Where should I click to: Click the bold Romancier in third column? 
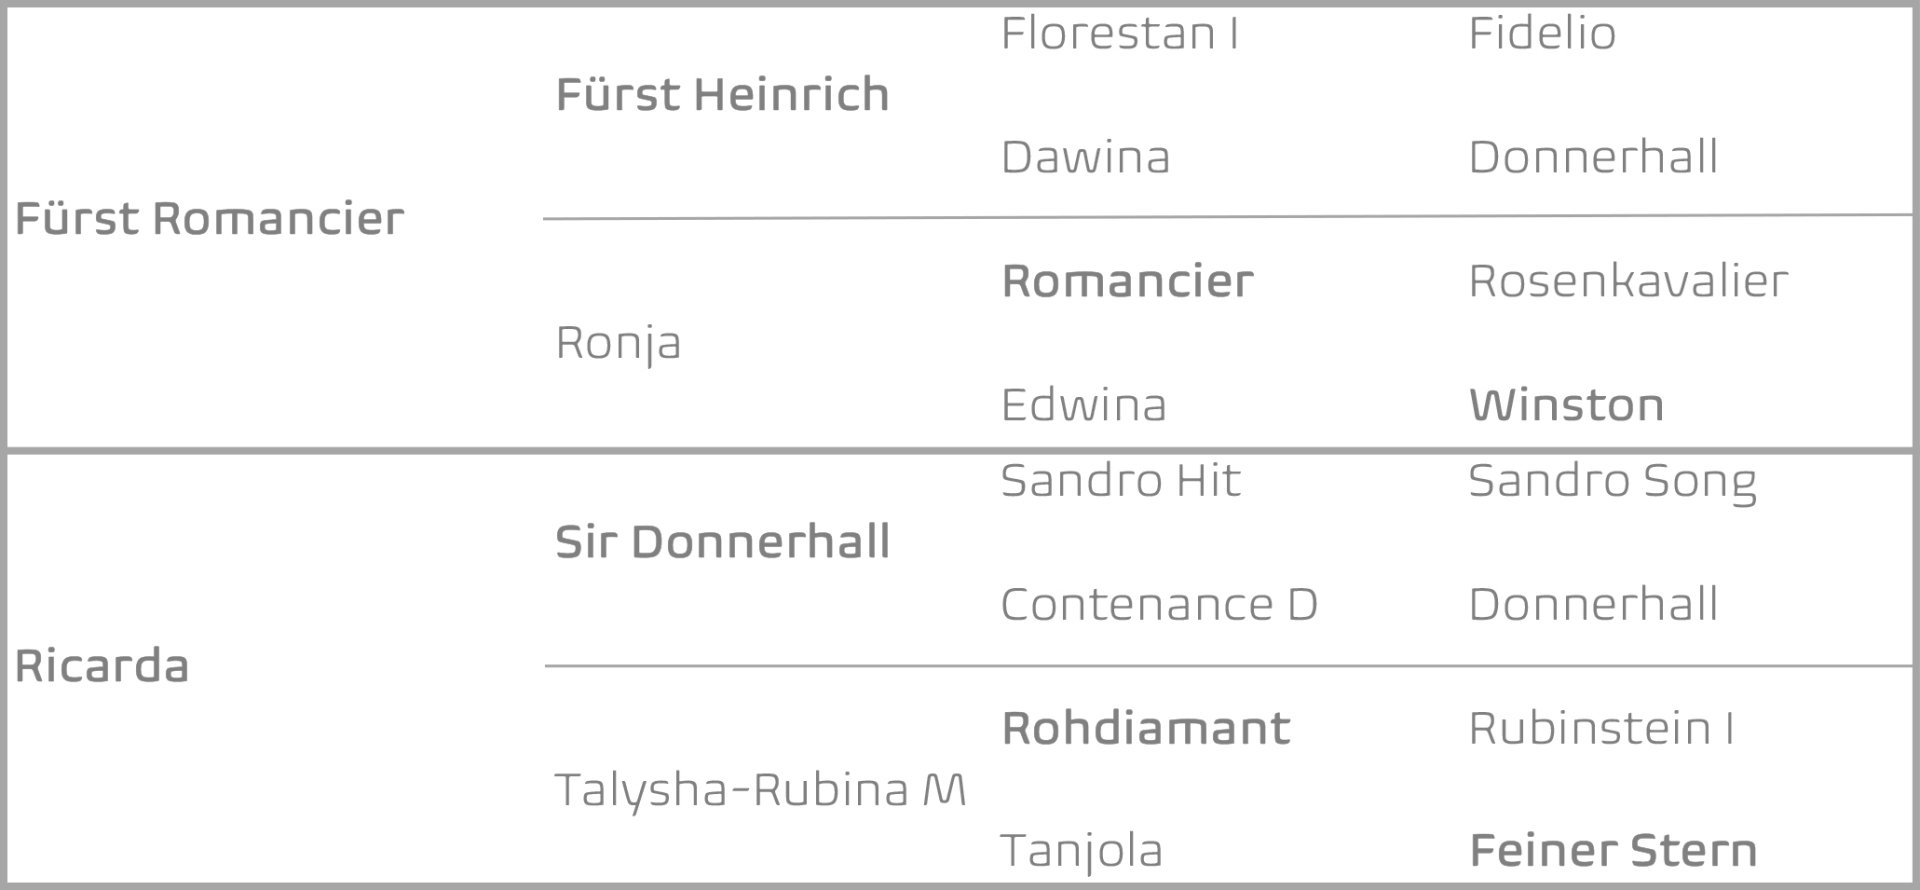pos(1127,282)
